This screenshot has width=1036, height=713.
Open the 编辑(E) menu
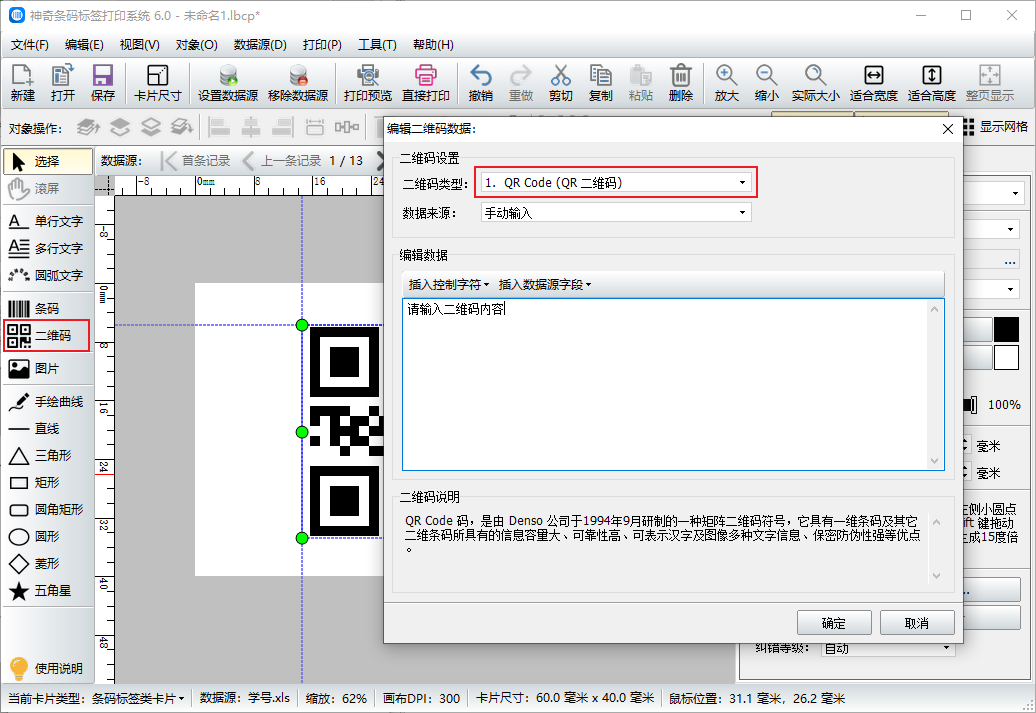[x=85, y=45]
